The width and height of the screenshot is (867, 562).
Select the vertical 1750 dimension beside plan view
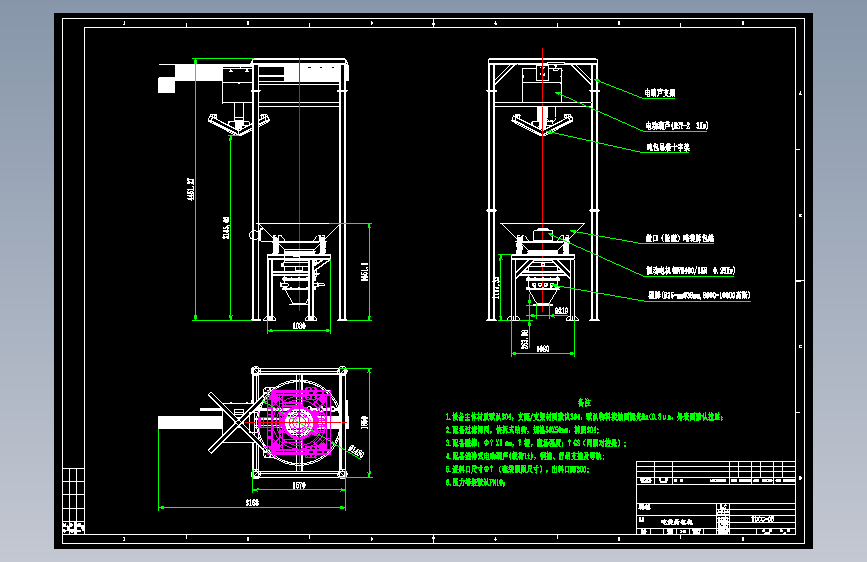tap(364, 422)
